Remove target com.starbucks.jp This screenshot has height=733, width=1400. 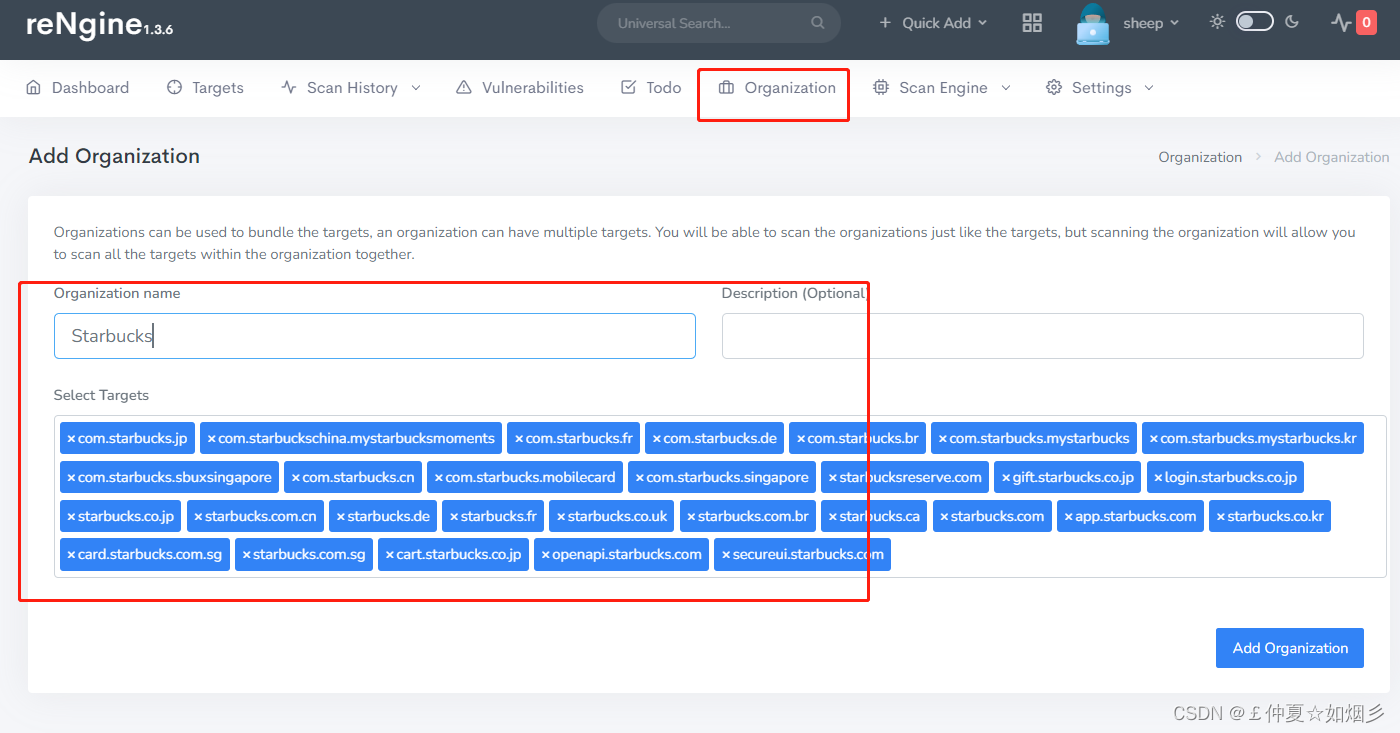[71, 438]
